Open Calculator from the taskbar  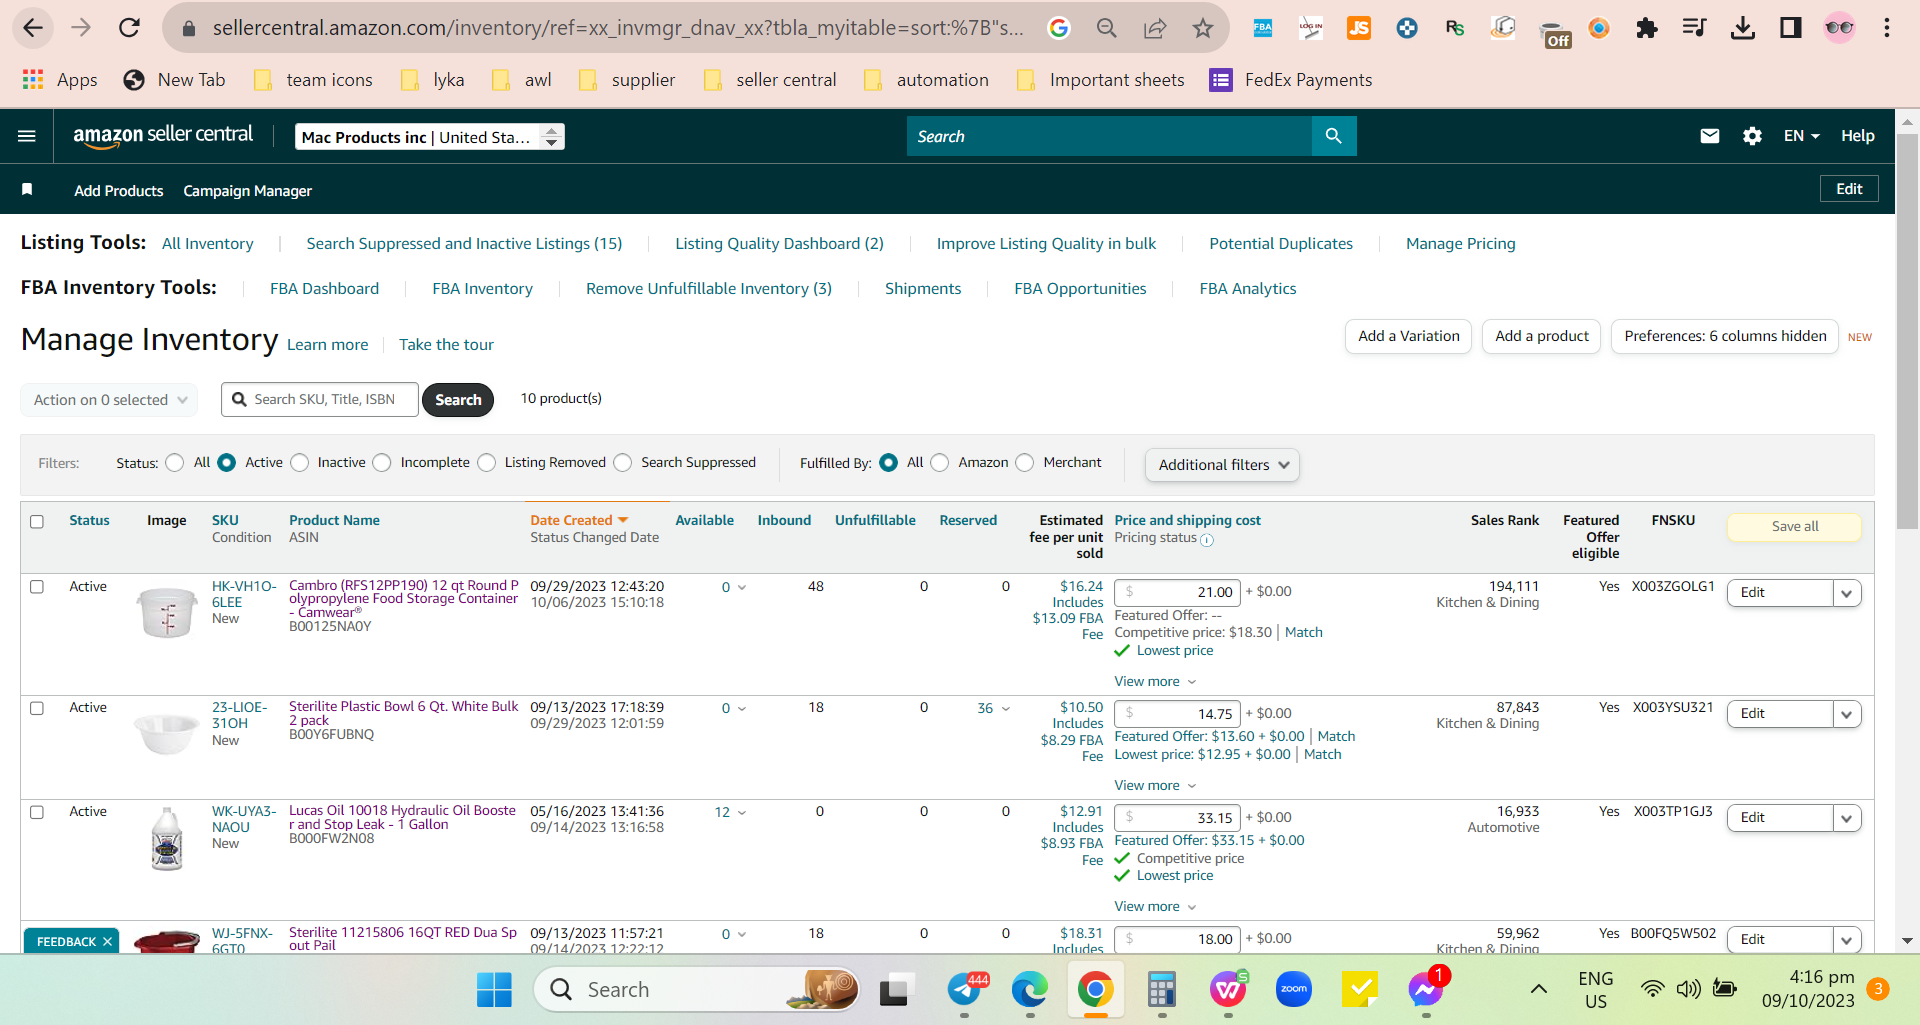coord(1161,990)
